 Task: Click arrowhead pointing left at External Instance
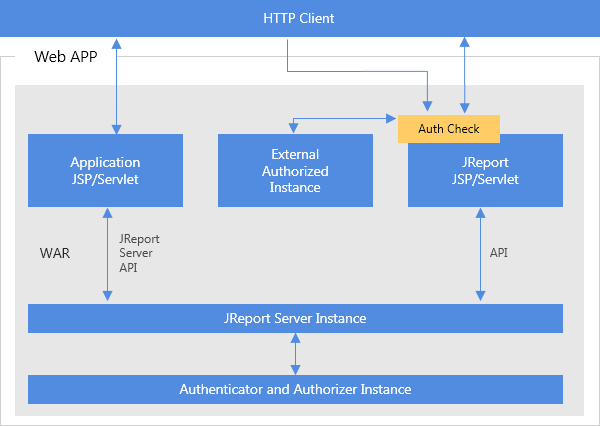291,126
